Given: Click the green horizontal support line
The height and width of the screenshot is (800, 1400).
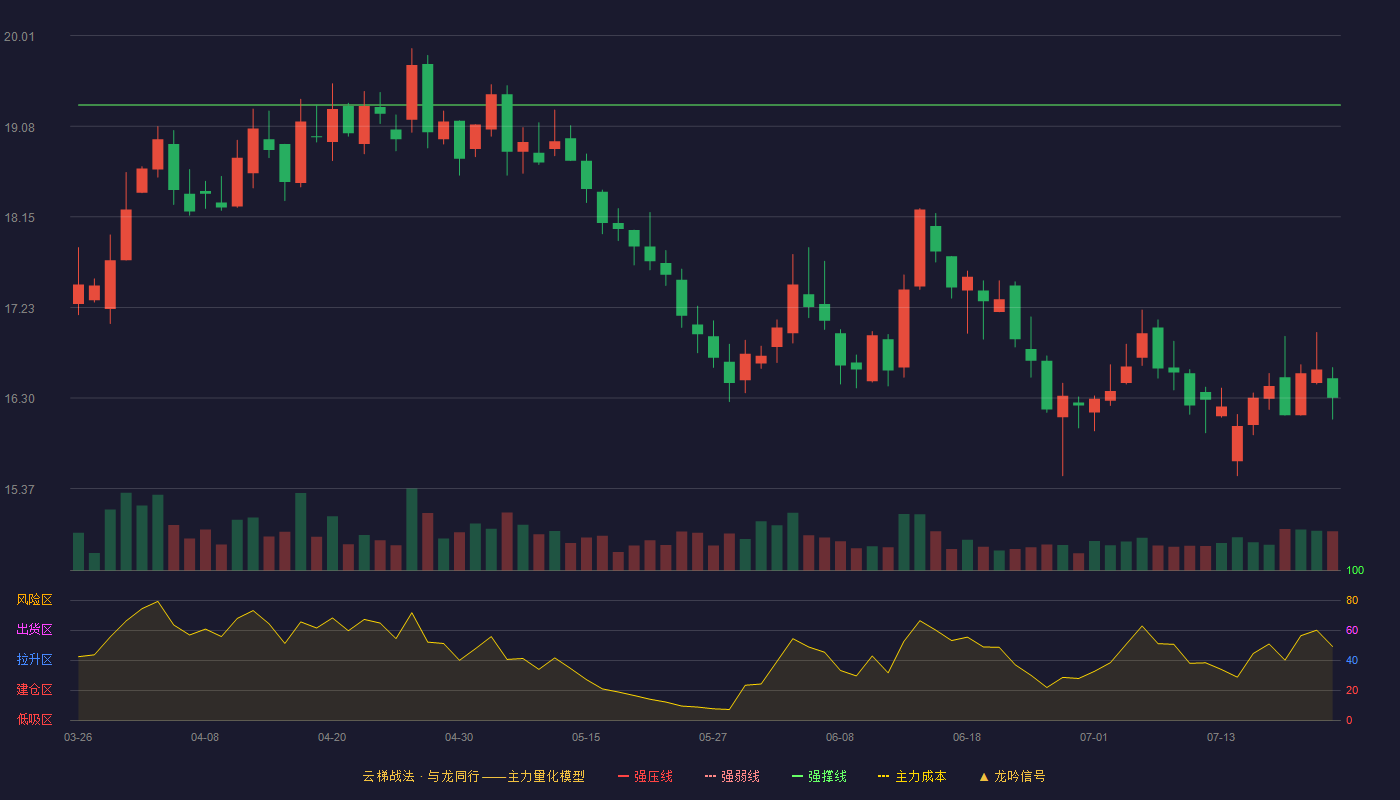Looking at the screenshot, I should coord(709,104).
